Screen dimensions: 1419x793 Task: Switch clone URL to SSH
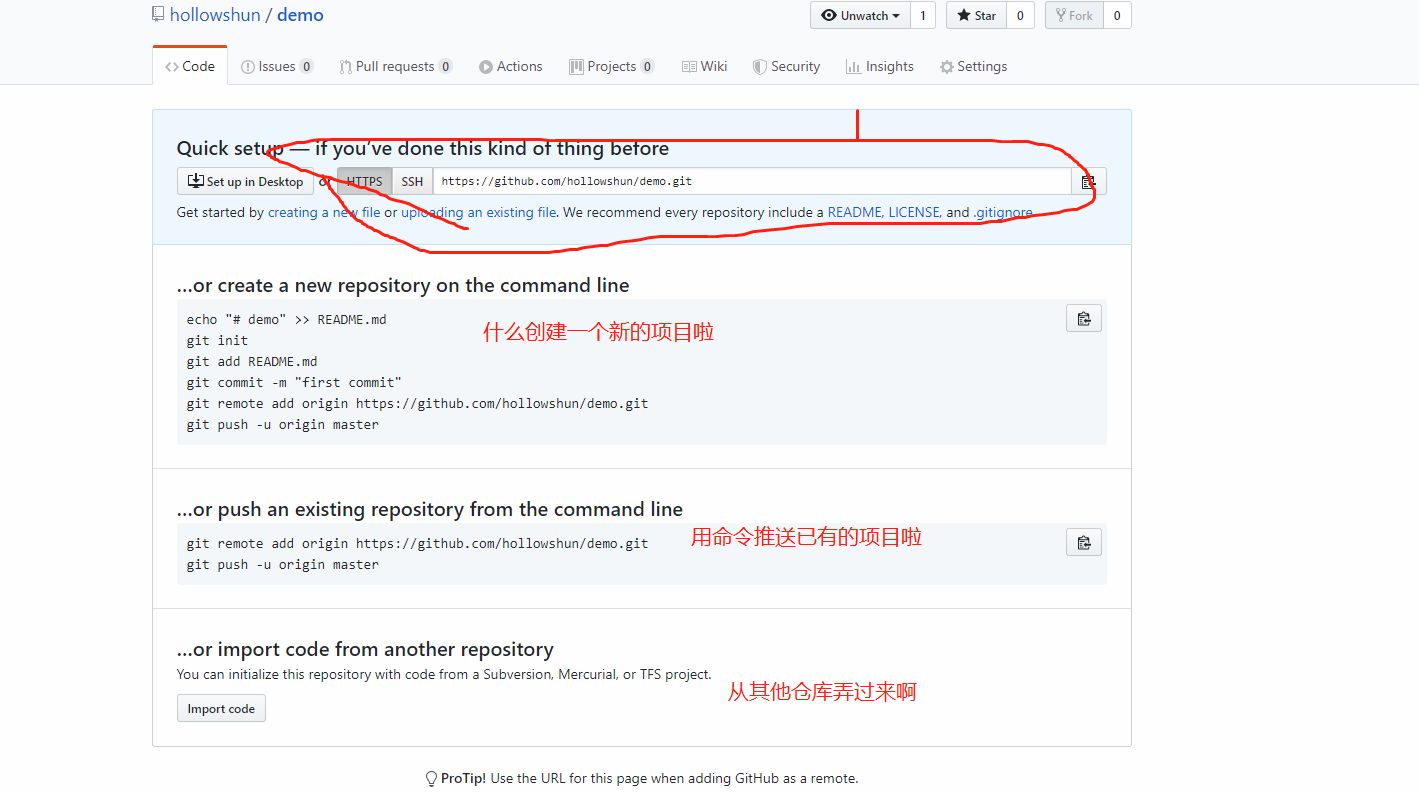pos(412,182)
